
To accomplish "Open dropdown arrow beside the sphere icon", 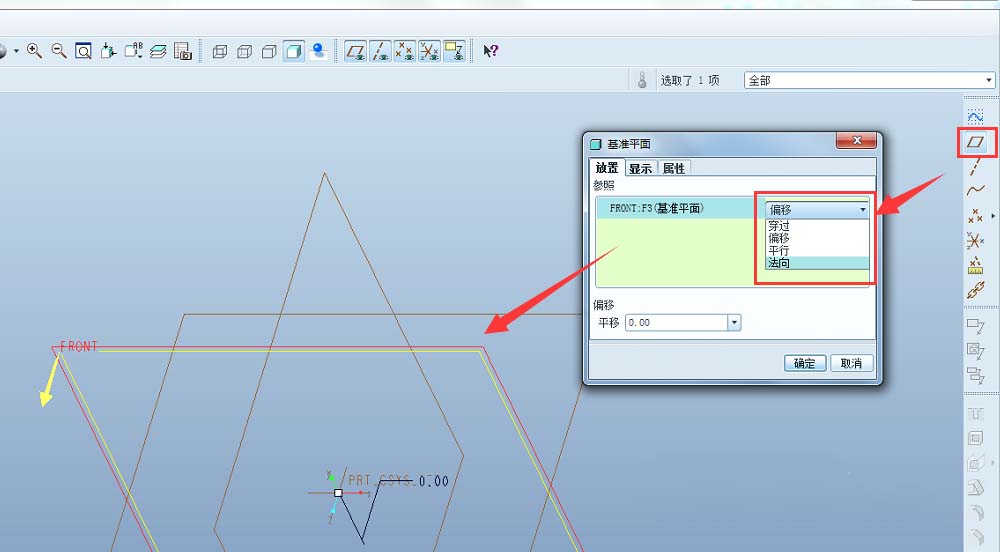I will click(x=16, y=51).
